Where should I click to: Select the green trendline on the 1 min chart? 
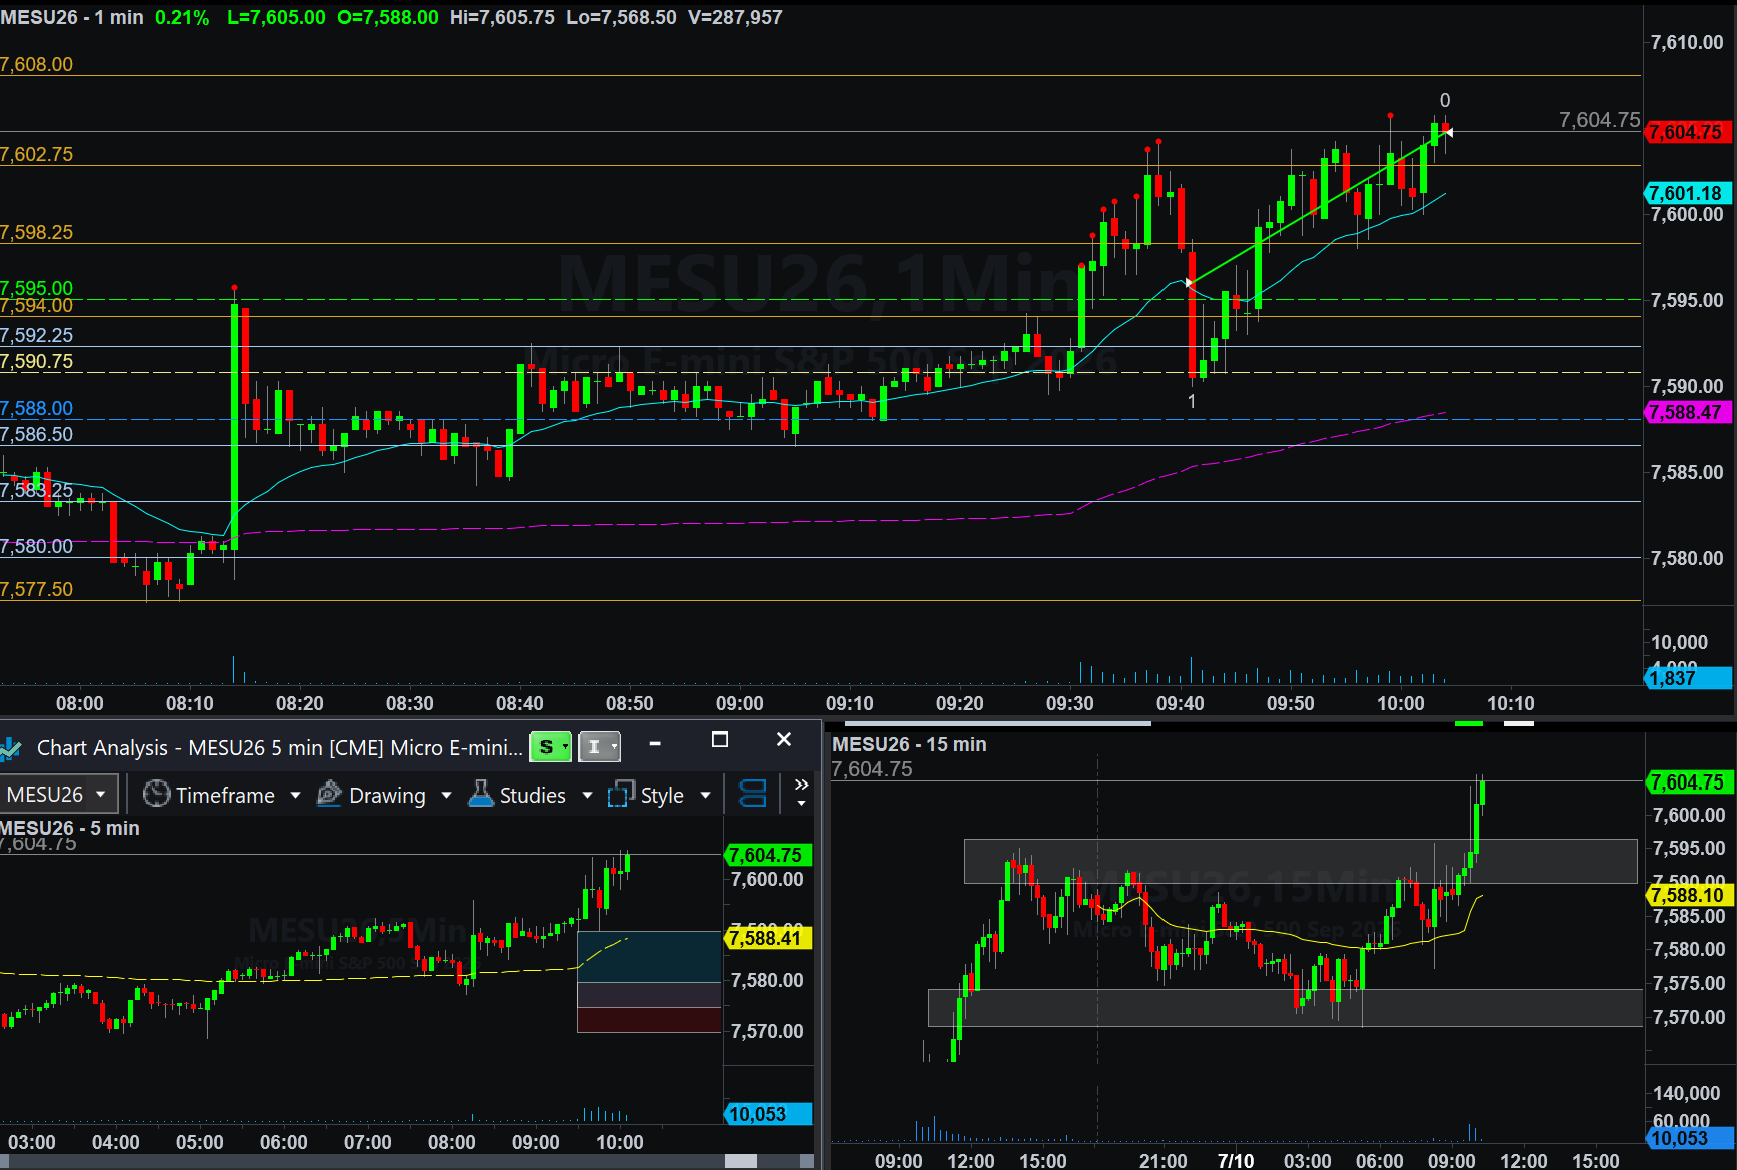tap(1318, 206)
